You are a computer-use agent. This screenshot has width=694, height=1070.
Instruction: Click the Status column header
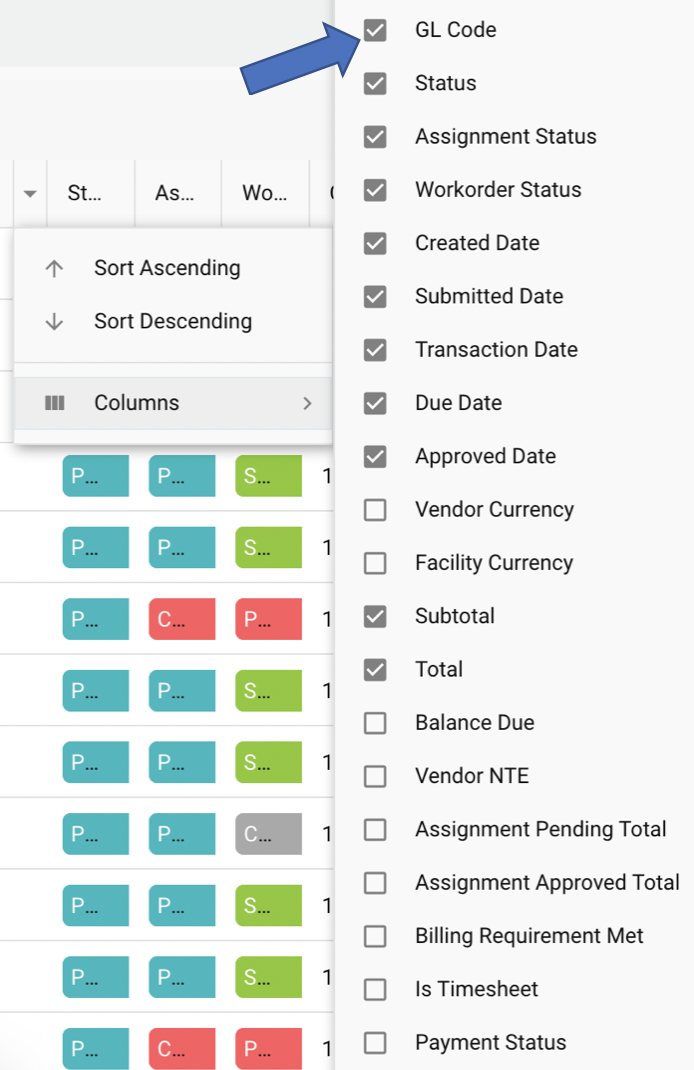(84, 193)
